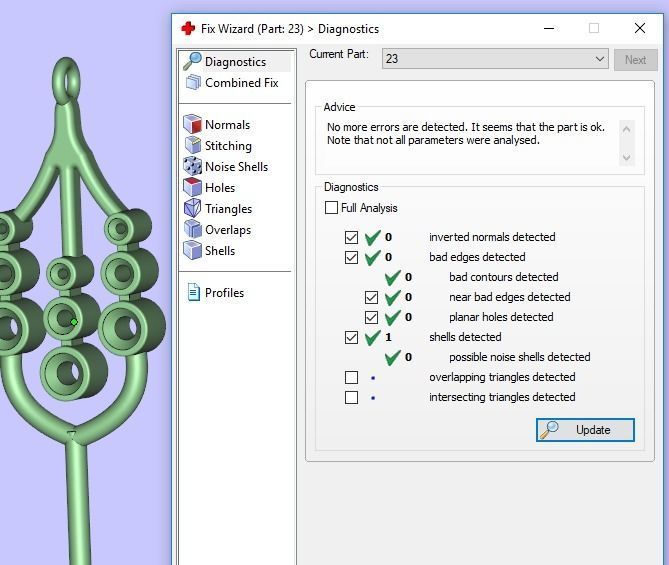669x565 pixels.
Task: Uncheck near bad edges detected checkbox
Action: pyautogui.click(x=371, y=297)
